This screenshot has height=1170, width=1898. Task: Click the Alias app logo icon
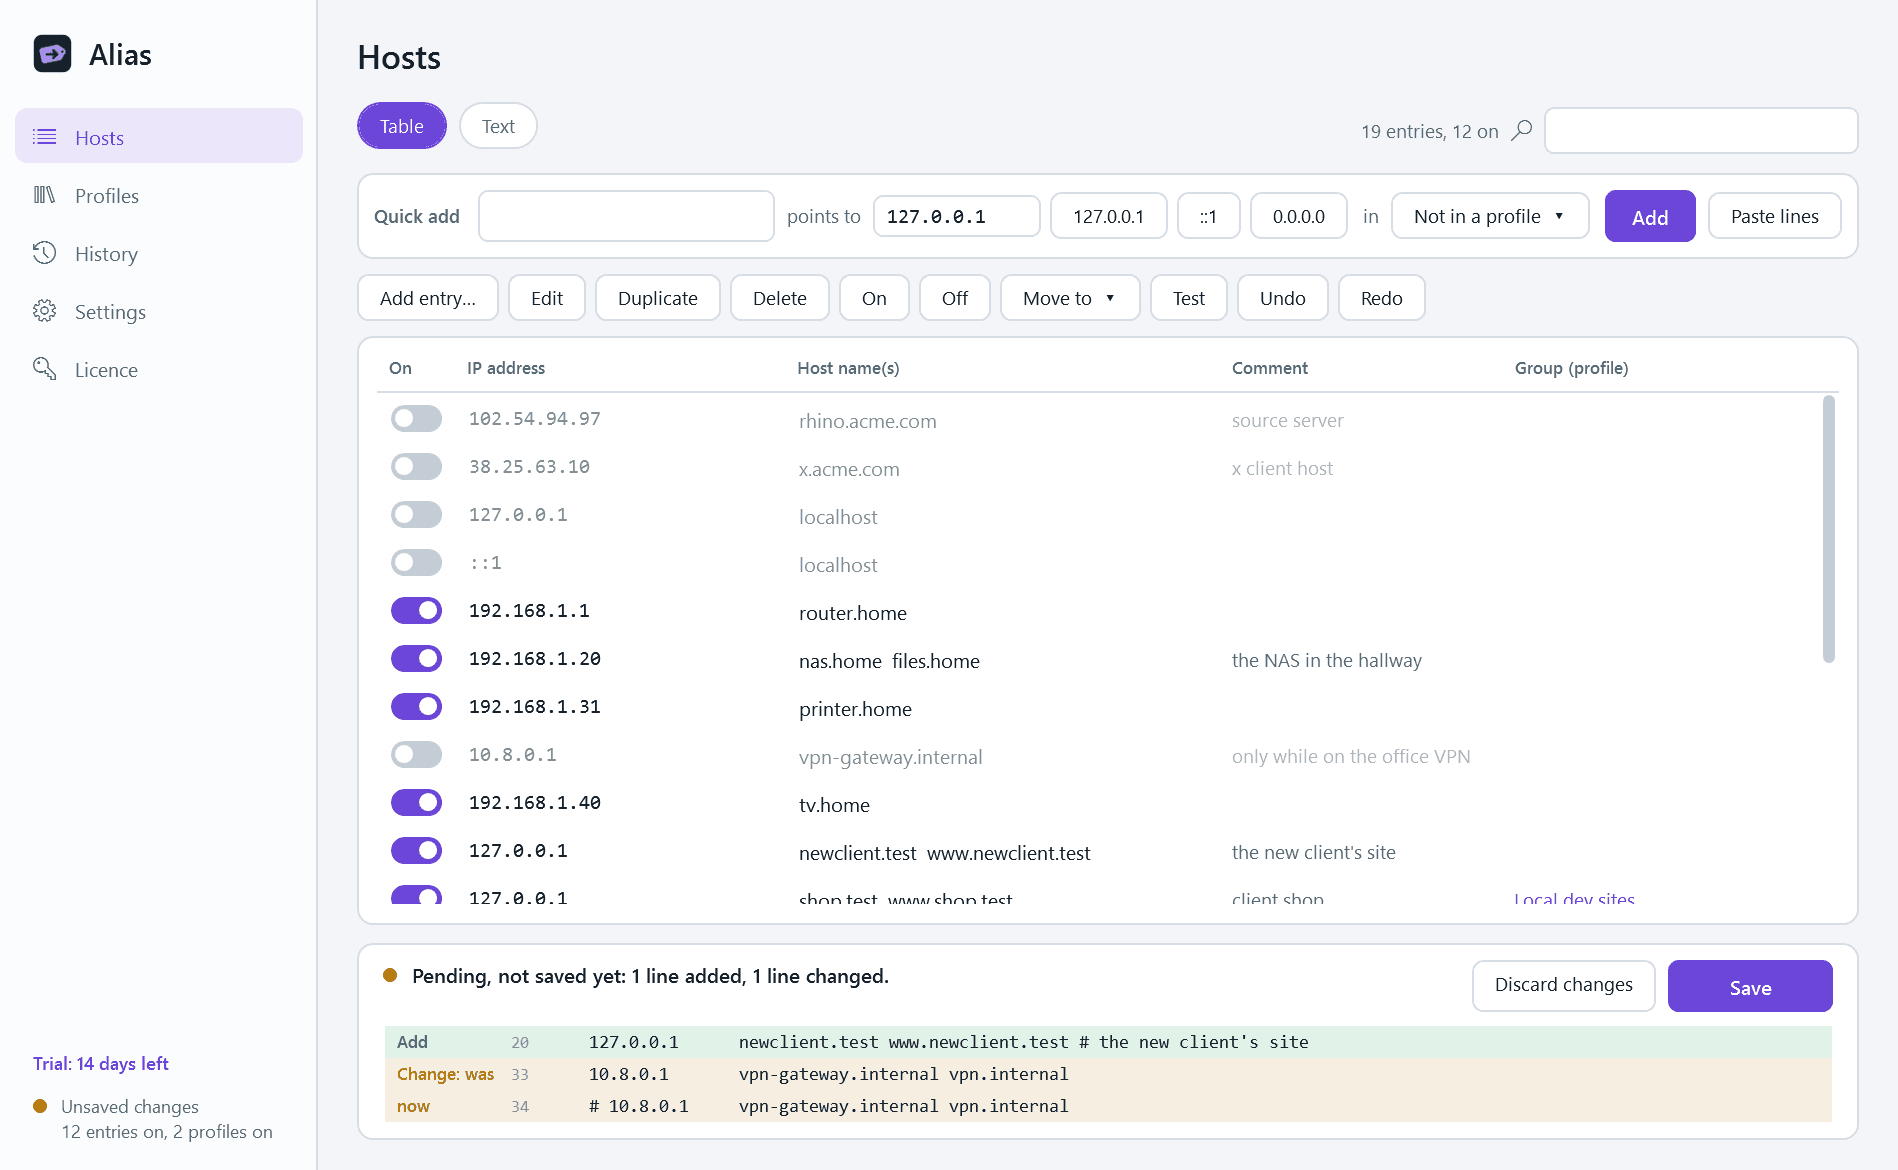[x=52, y=54]
